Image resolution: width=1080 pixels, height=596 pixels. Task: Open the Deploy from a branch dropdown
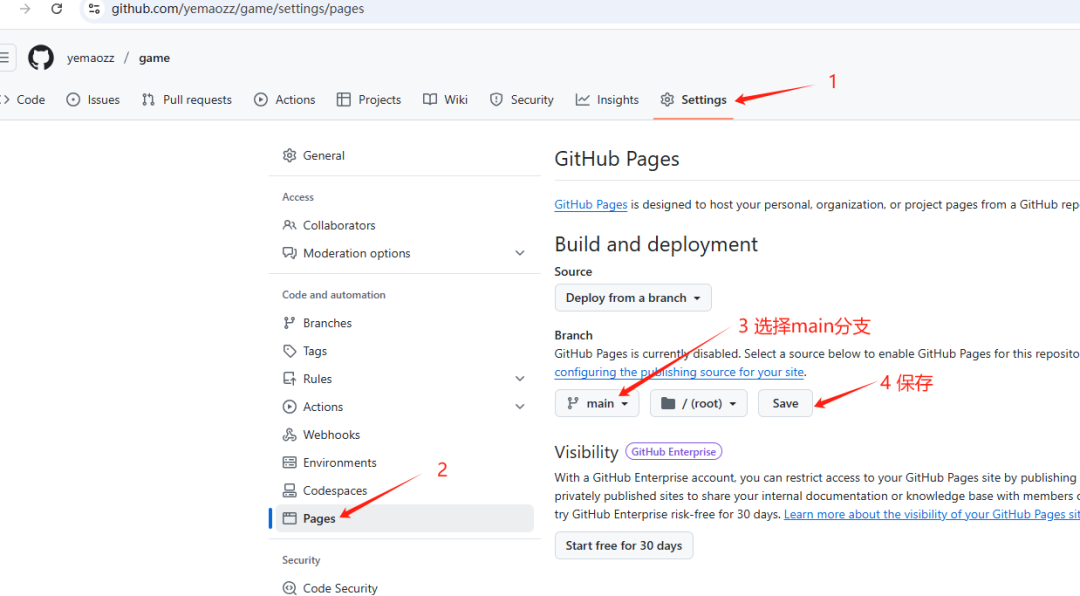[x=633, y=298]
